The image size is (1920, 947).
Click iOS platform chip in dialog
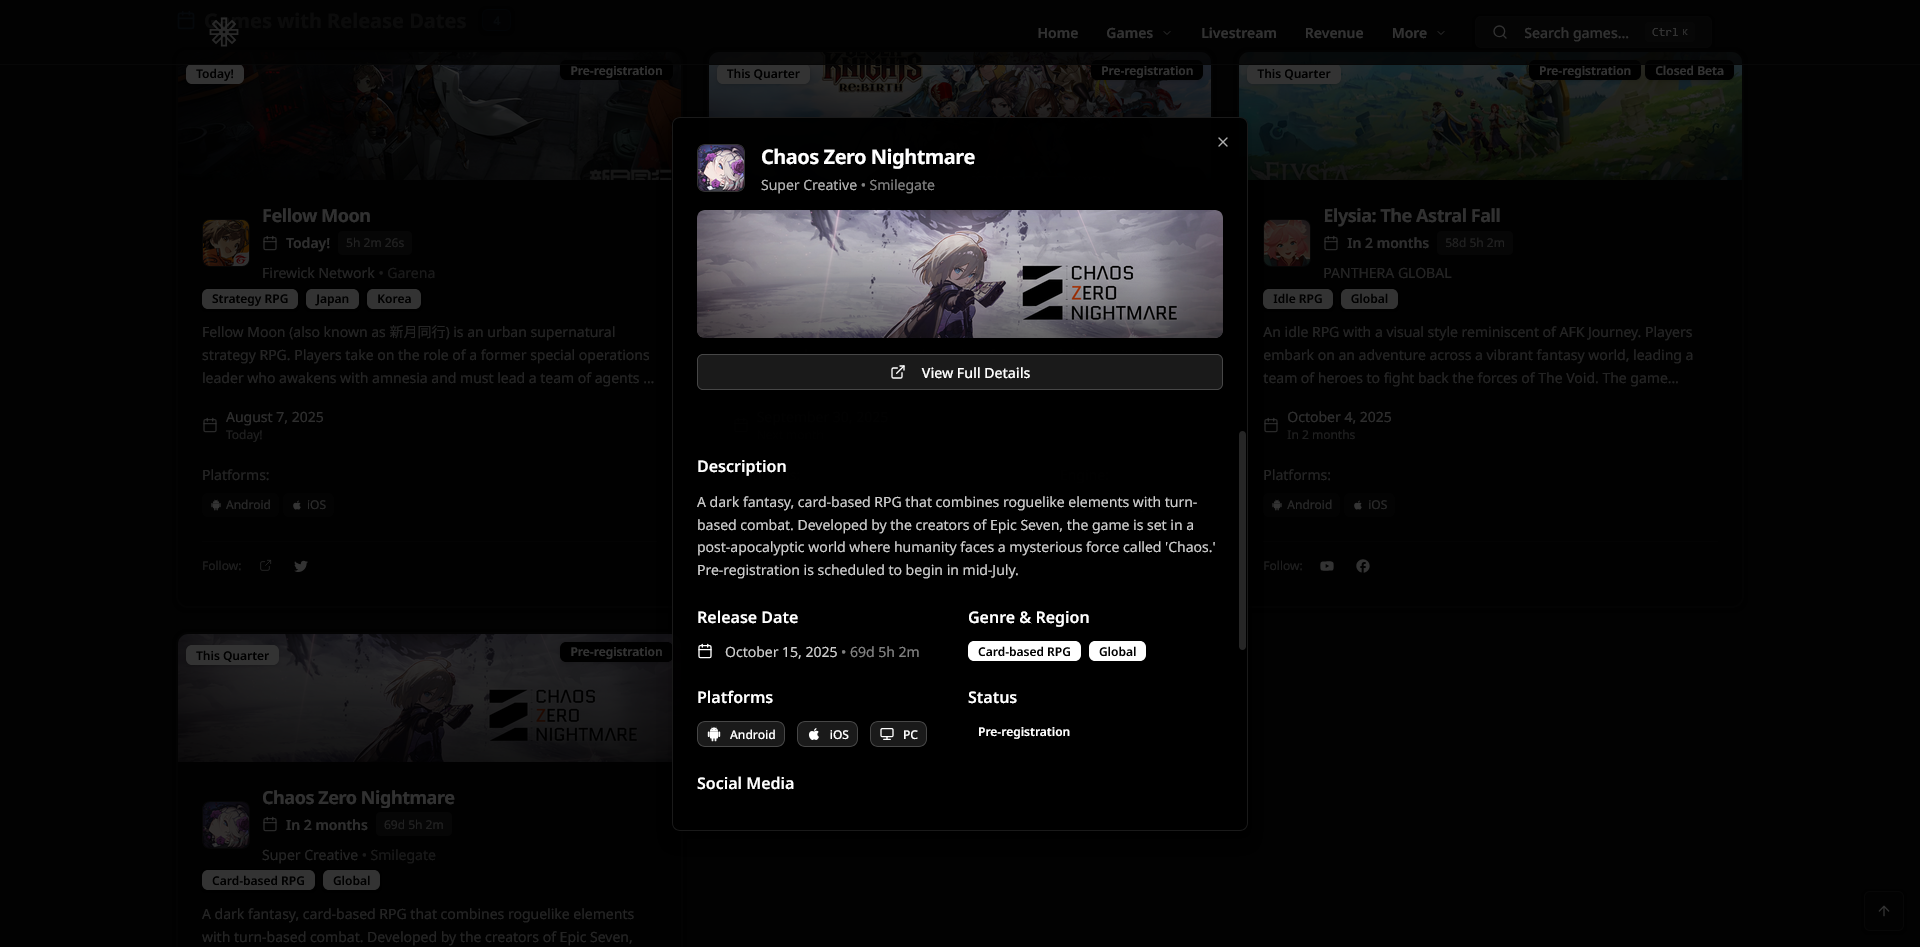[827, 734]
